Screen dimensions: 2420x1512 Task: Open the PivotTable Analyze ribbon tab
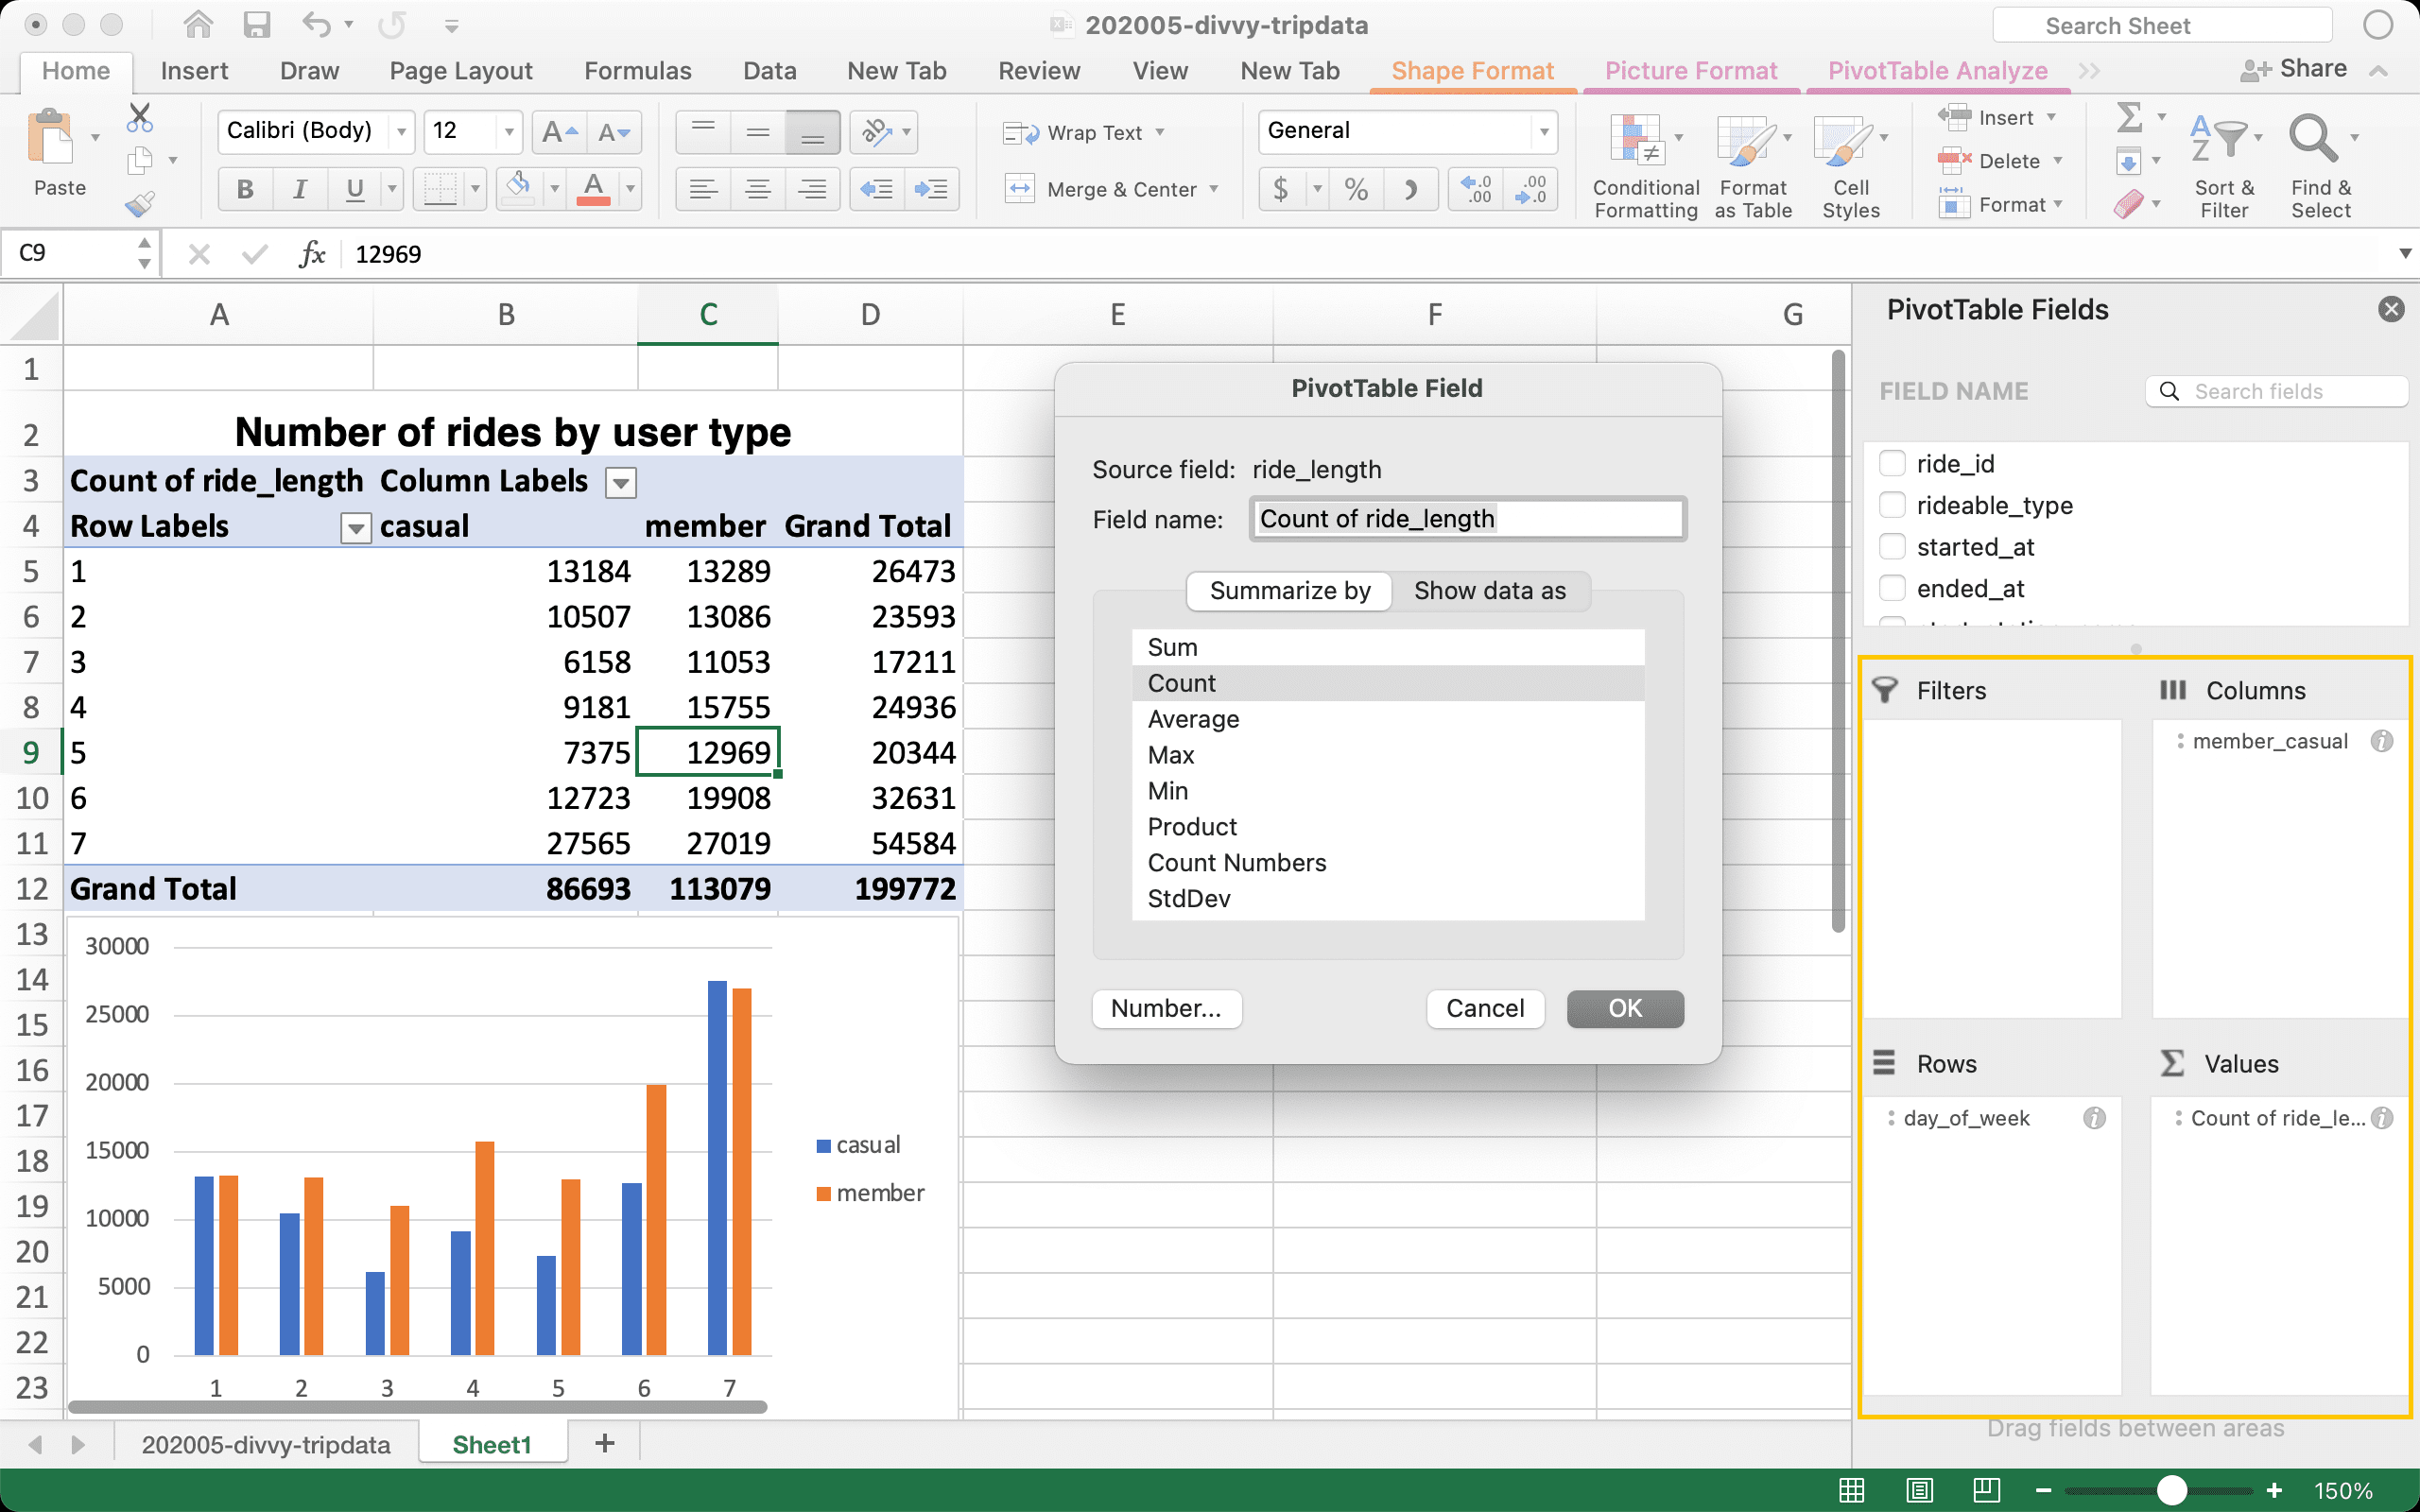click(x=1937, y=71)
